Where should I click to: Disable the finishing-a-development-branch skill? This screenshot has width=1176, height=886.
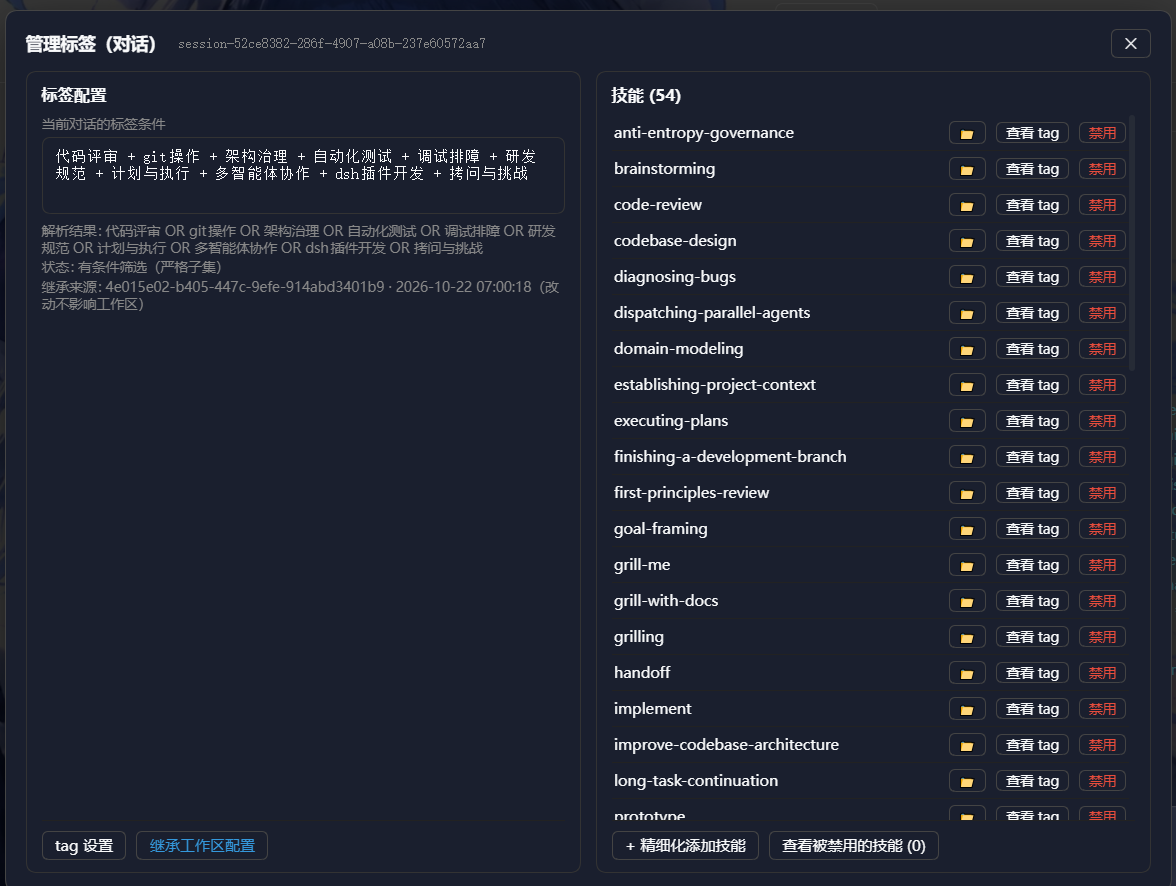tap(1102, 458)
